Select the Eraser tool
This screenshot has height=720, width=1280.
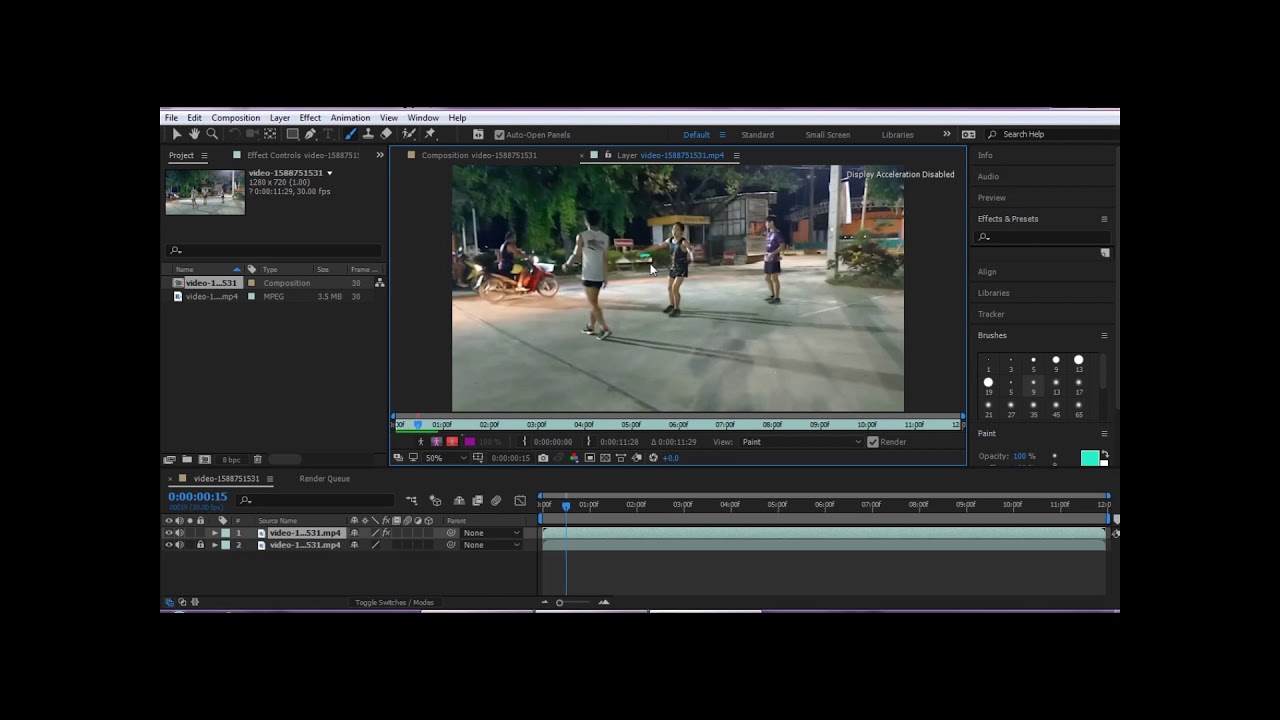click(386, 134)
